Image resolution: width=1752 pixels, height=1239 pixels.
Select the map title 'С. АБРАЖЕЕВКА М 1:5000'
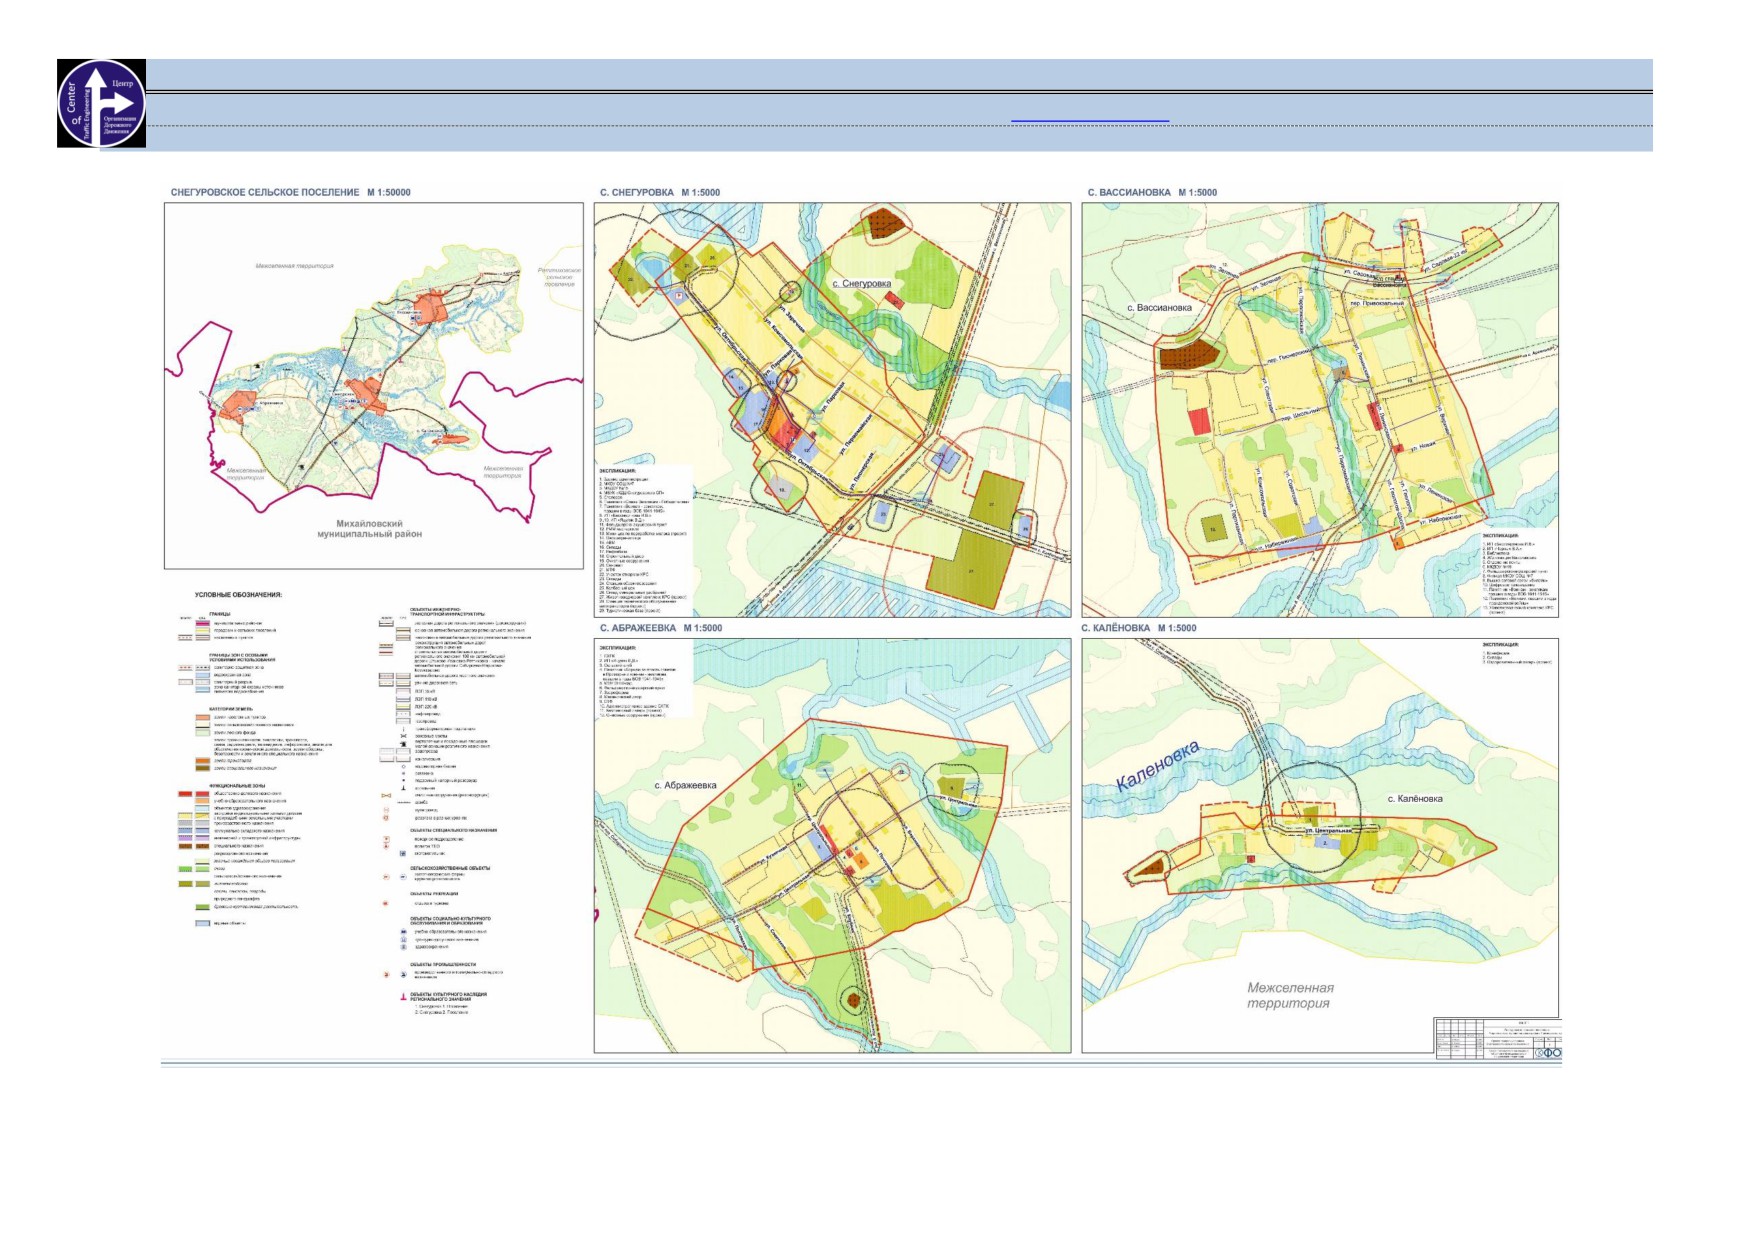pos(661,629)
